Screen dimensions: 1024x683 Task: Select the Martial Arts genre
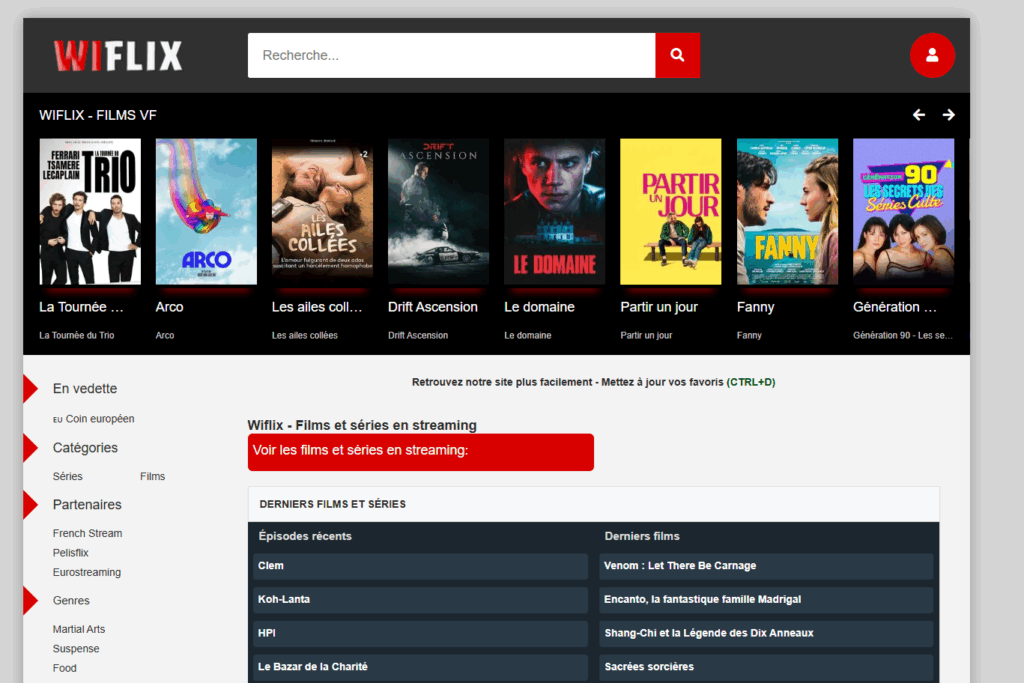(79, 629)
